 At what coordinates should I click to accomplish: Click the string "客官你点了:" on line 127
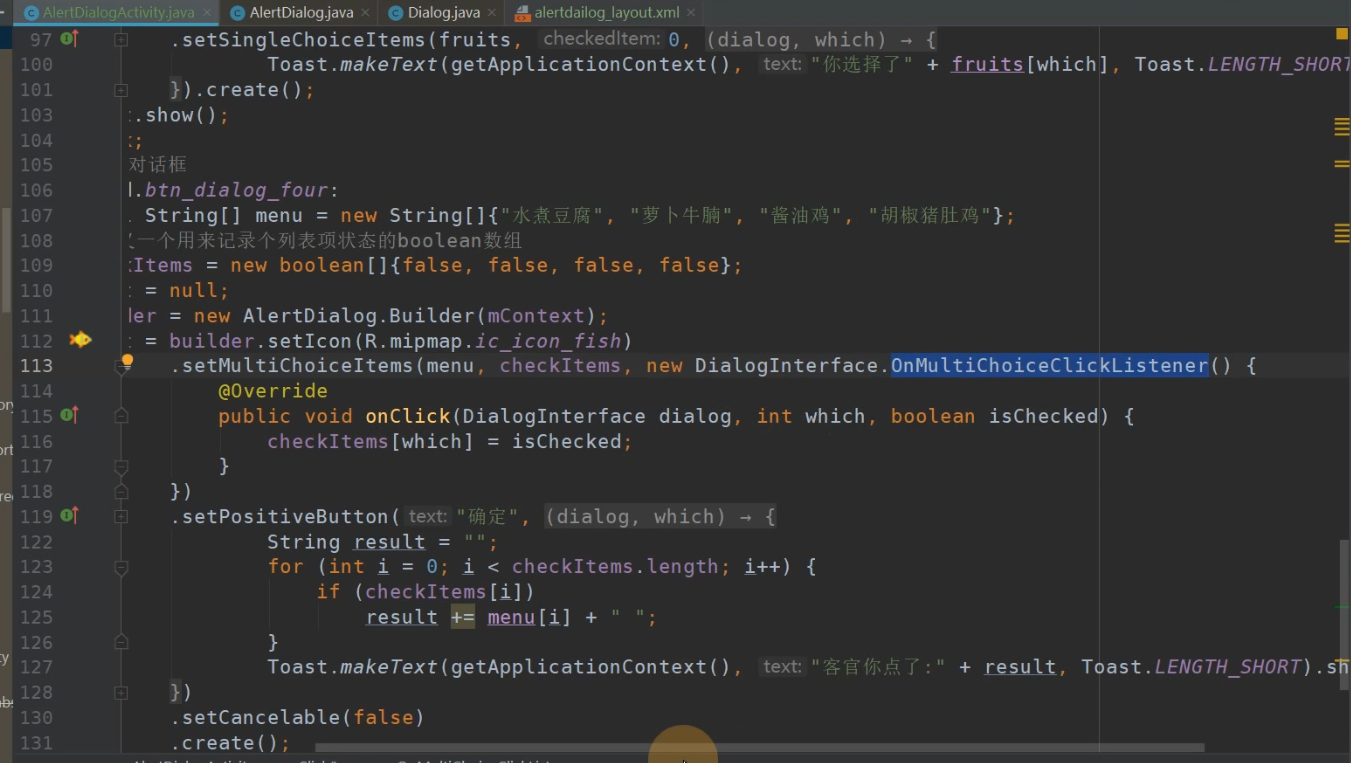pos(878,668)
